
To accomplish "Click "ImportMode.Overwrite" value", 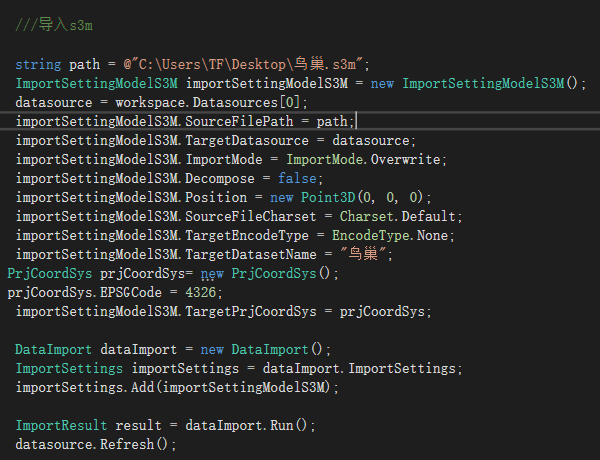I will point(363,159).
